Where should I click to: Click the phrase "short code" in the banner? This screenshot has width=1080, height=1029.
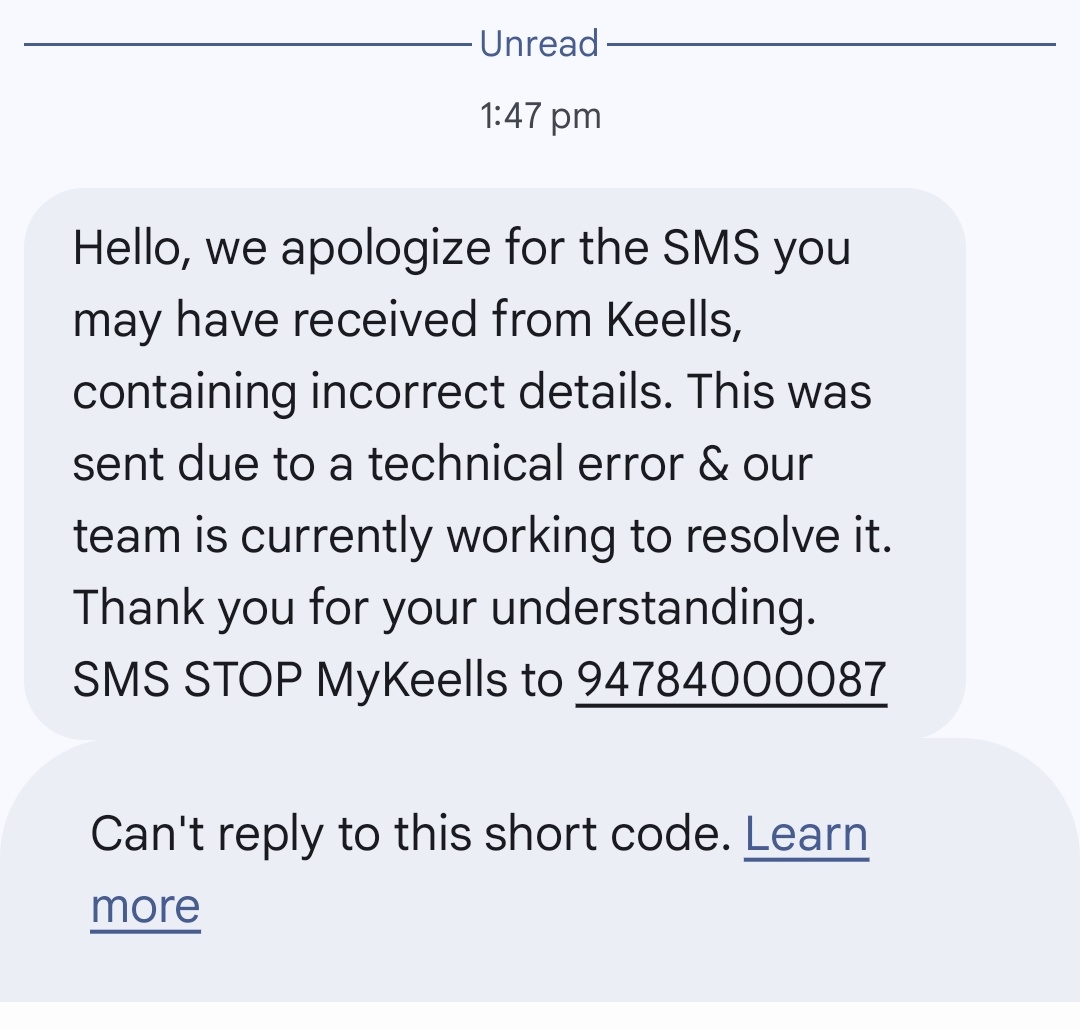click(607, 834)
